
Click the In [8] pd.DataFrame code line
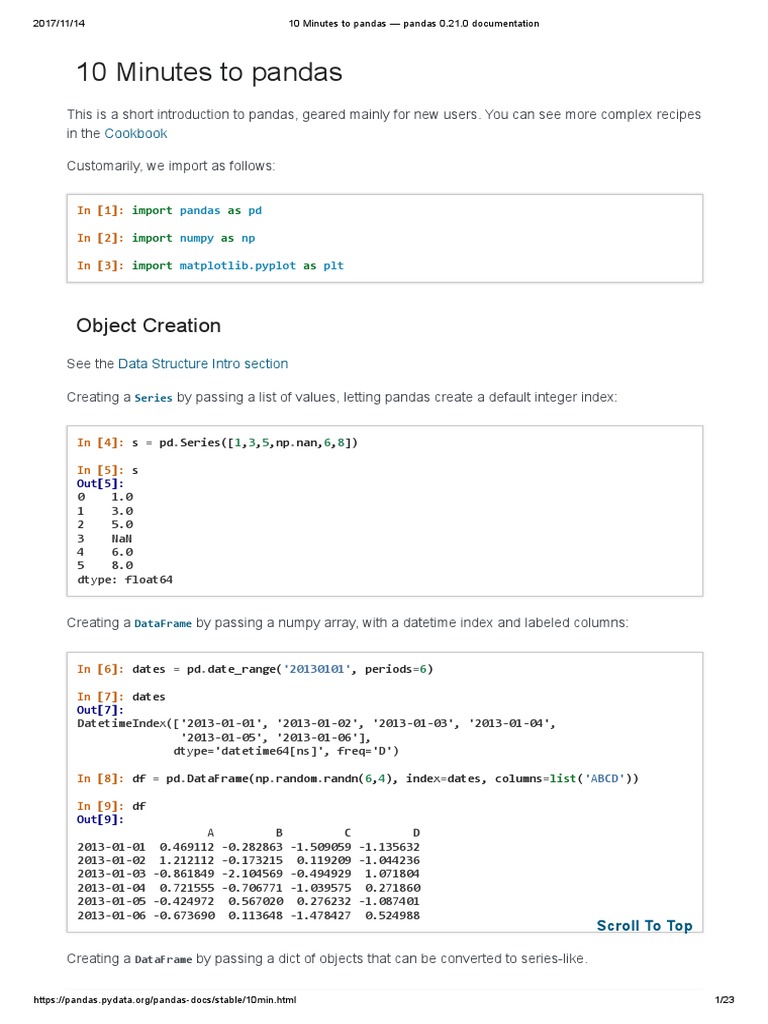point(357,778)
